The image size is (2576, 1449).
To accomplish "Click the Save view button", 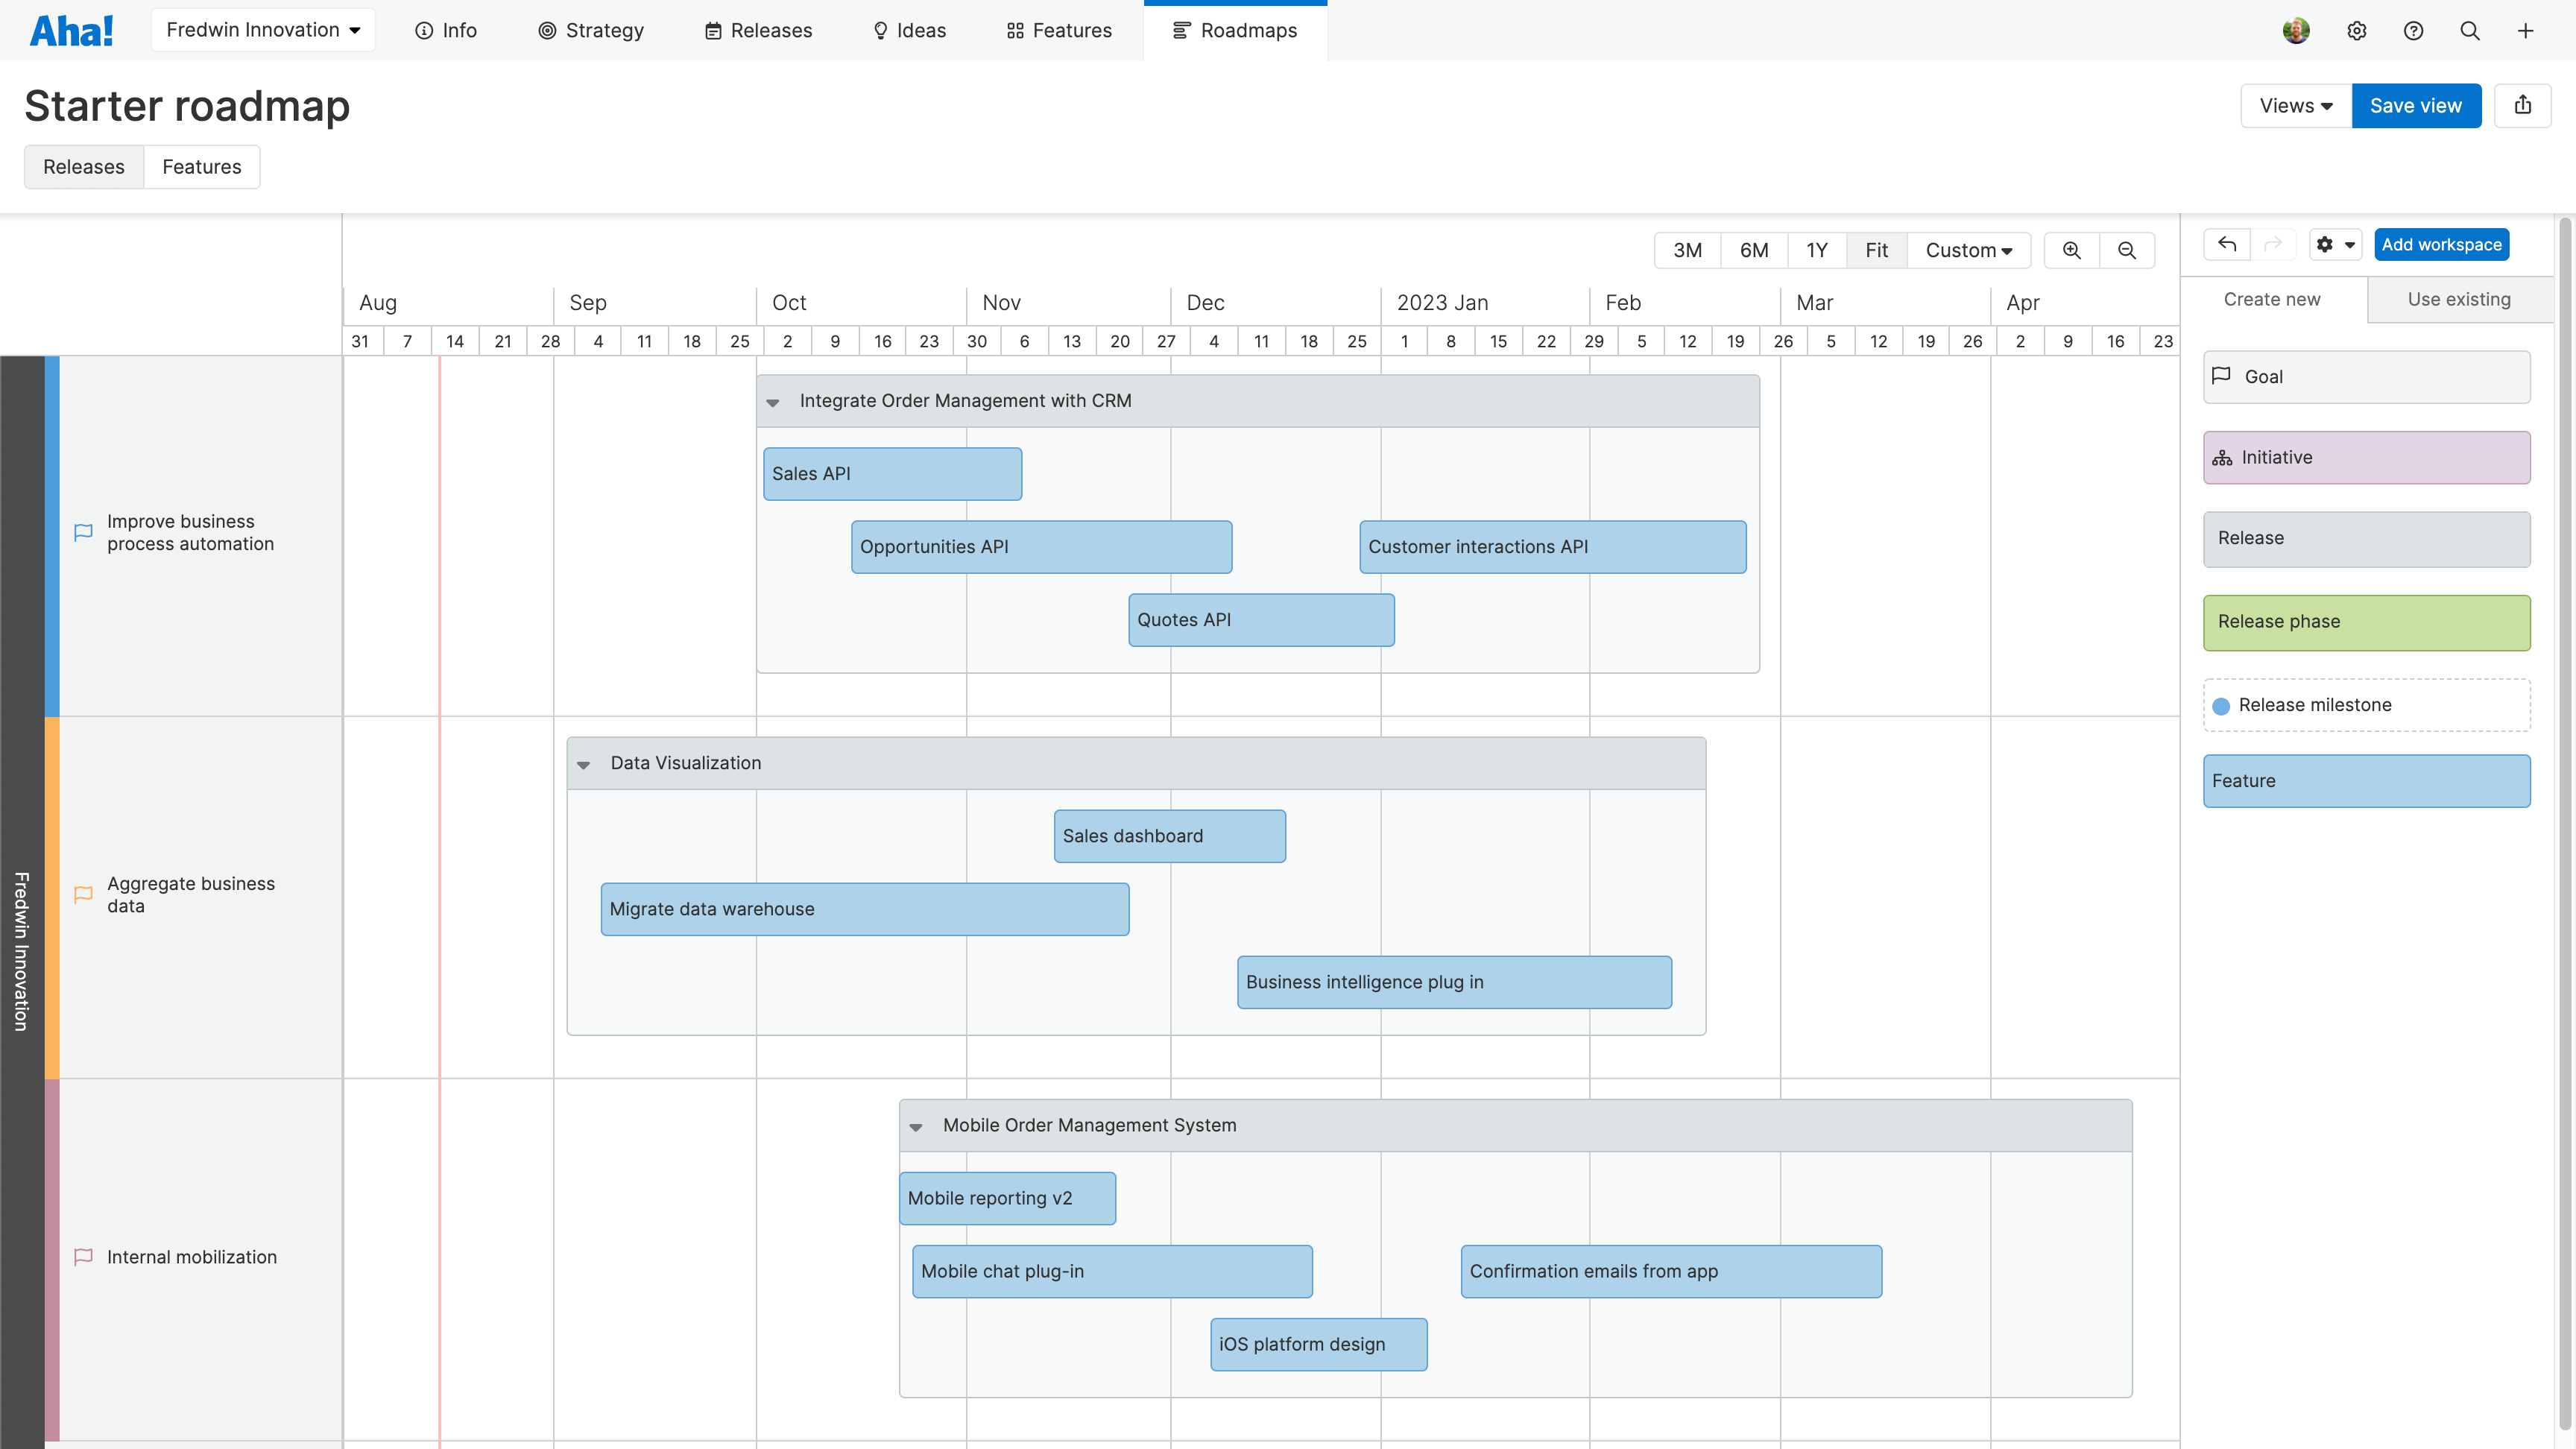I will pyautogui.click(x=2416, y=105).
